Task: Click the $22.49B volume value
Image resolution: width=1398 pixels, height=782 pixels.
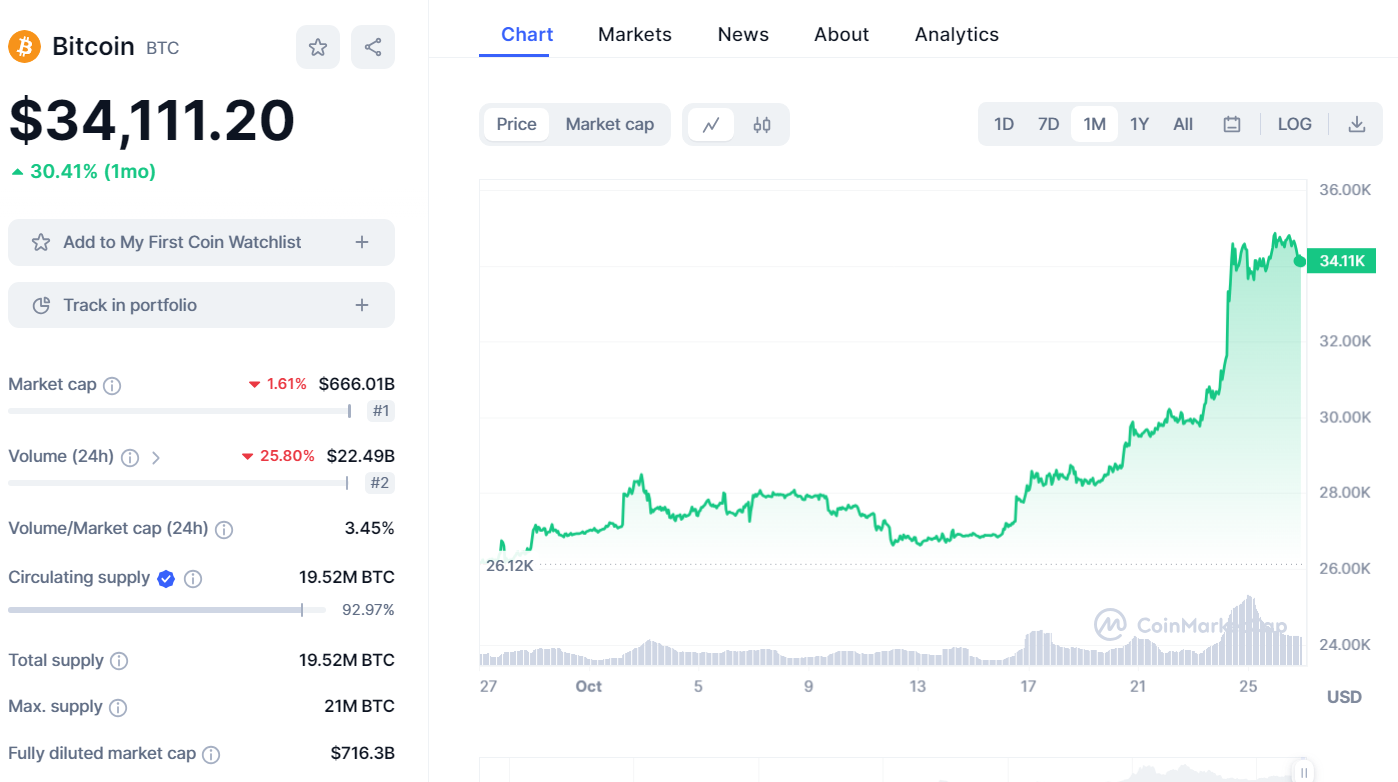Action: point(361,456)
